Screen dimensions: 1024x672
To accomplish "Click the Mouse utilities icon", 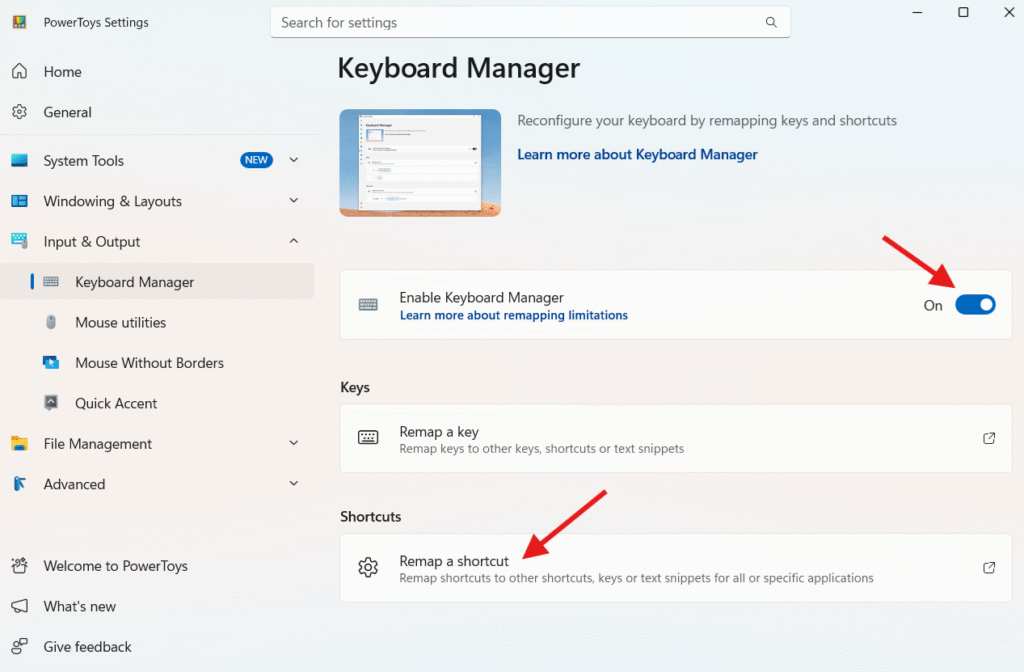I will click(x=51, y=322).
